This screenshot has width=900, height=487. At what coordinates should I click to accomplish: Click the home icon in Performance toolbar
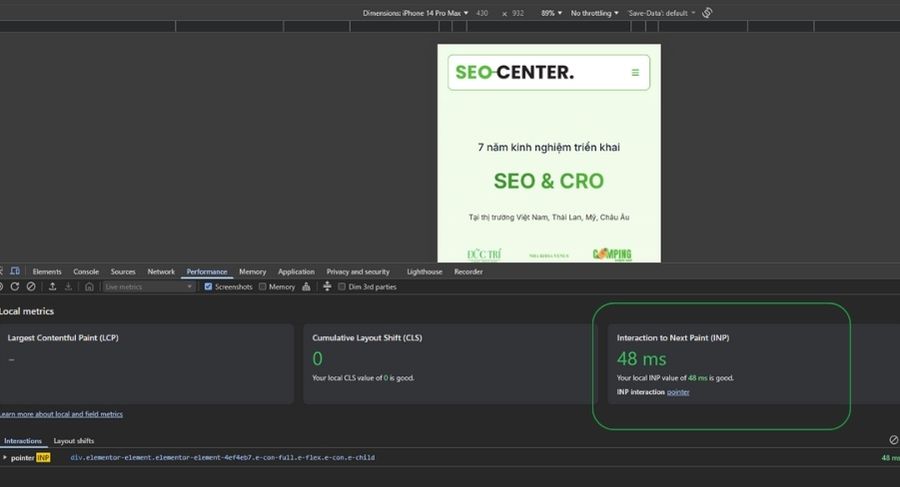pyautogui.click(x=89, y=287)
